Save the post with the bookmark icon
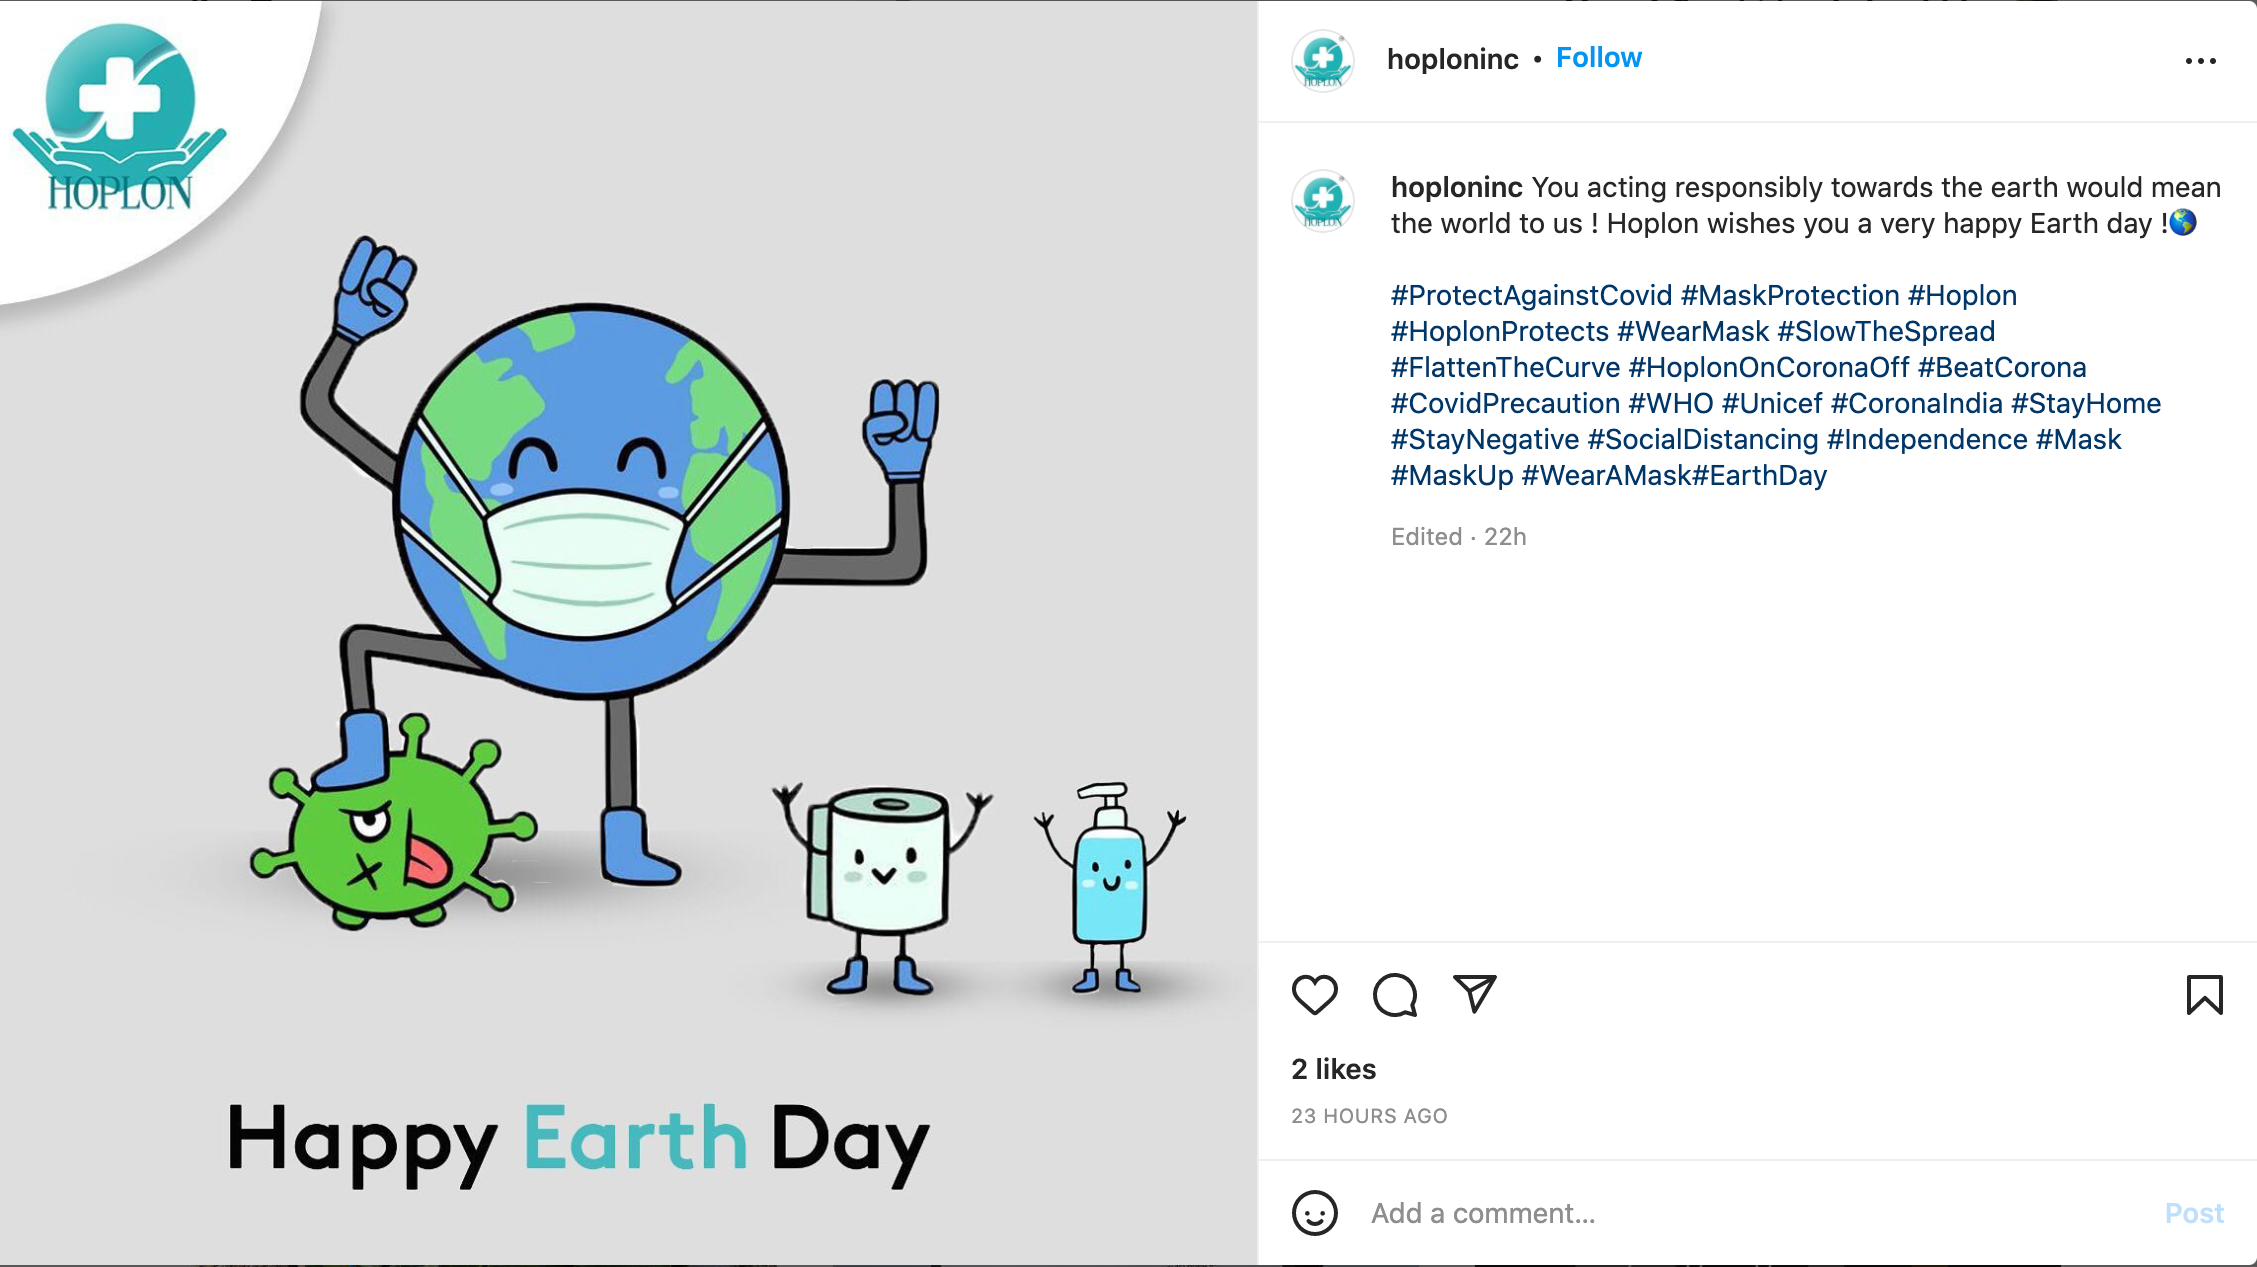 [2204, 994]
